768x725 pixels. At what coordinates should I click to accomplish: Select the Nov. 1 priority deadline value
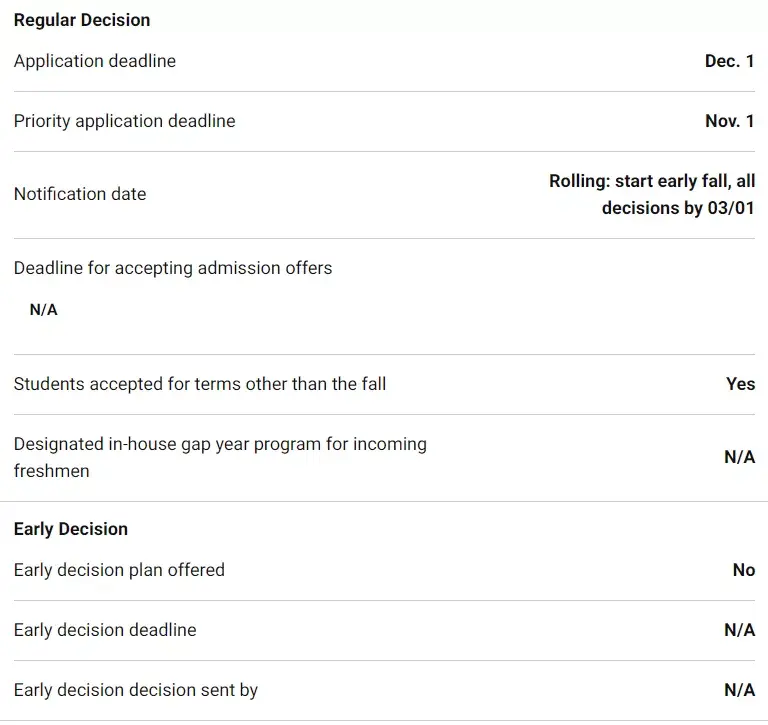(x=729, y=121)
